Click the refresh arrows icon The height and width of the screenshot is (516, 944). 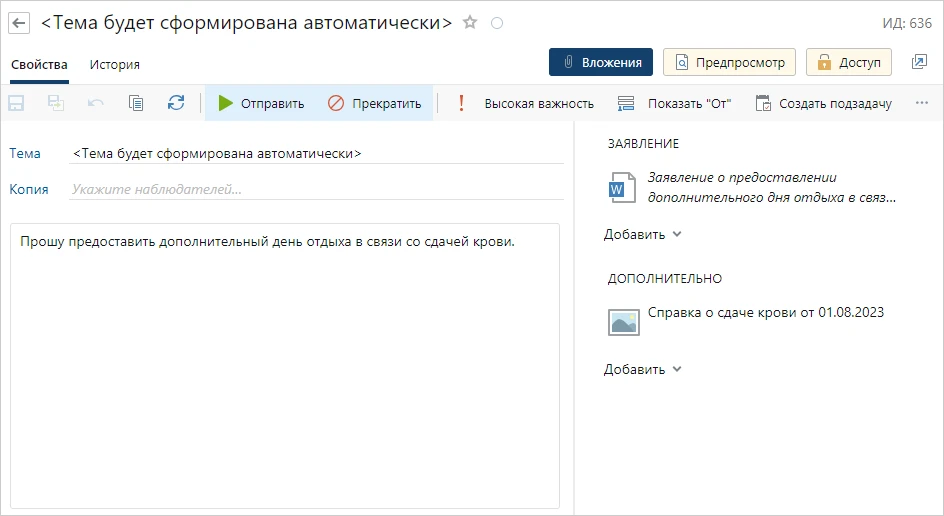pos(176,103)
